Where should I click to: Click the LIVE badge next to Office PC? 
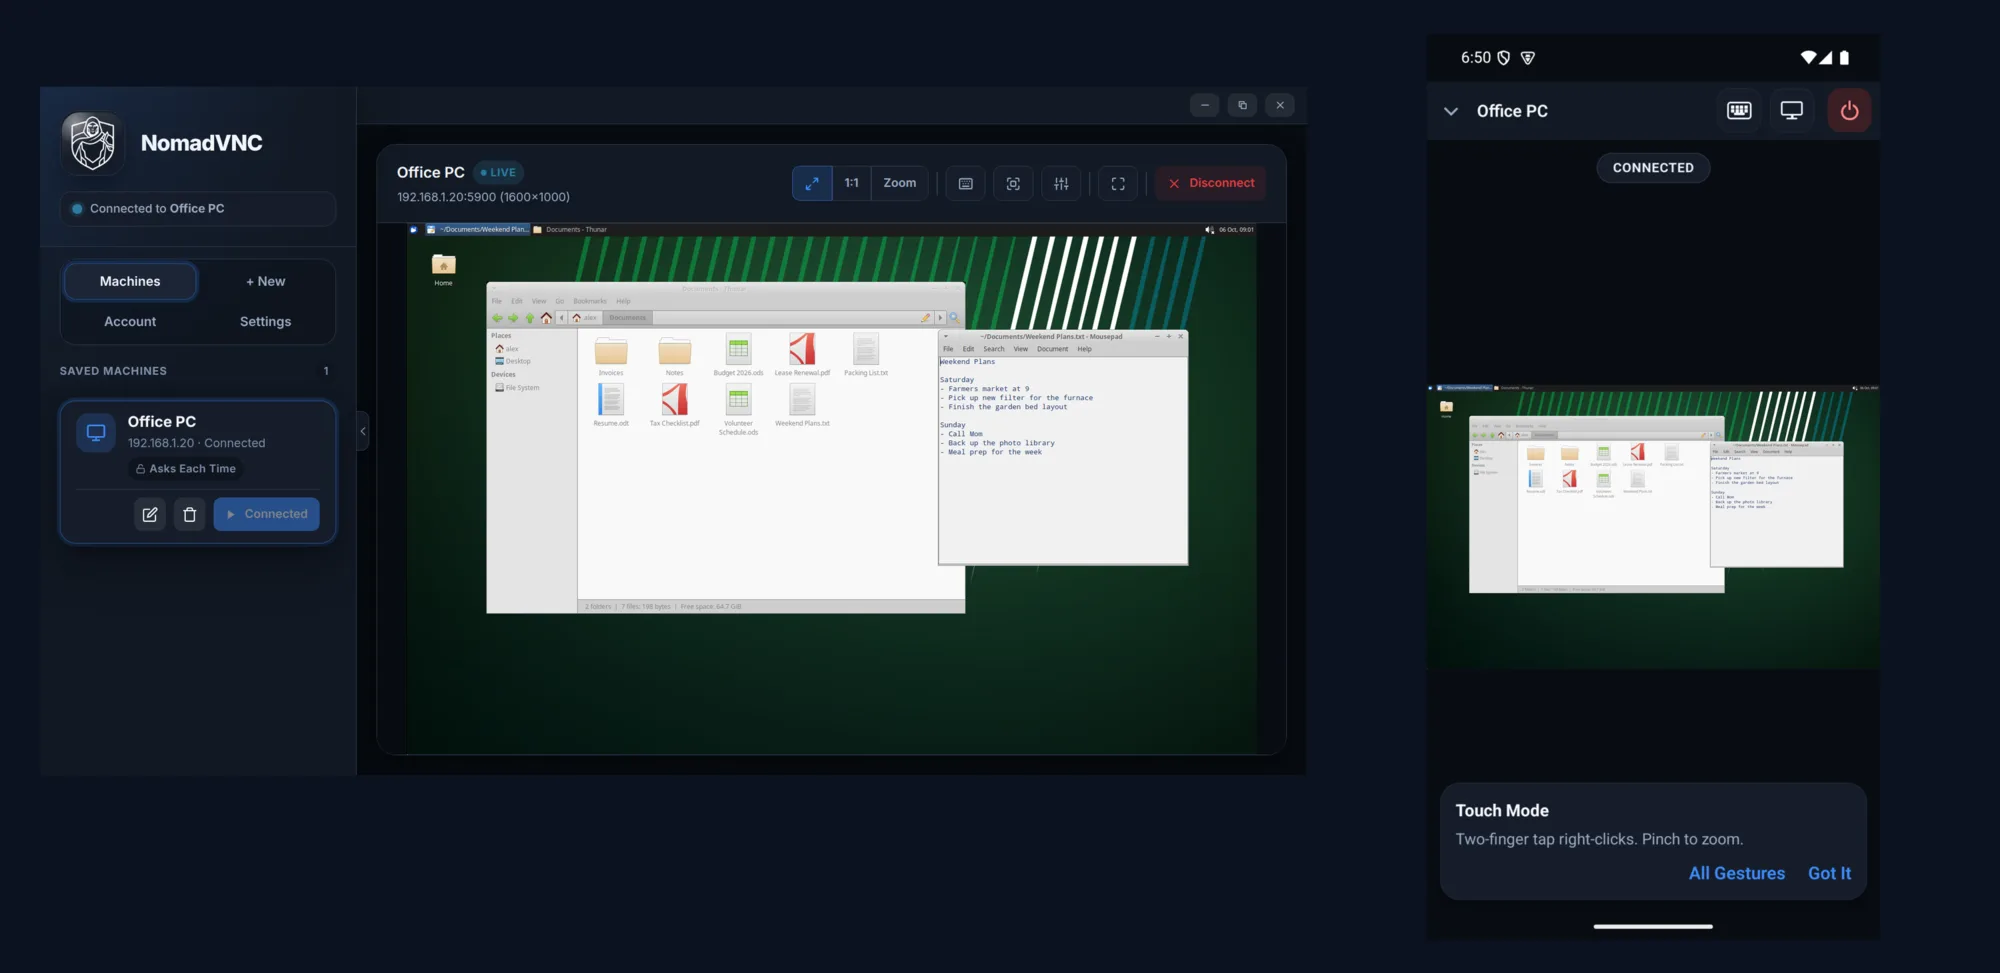499,172
